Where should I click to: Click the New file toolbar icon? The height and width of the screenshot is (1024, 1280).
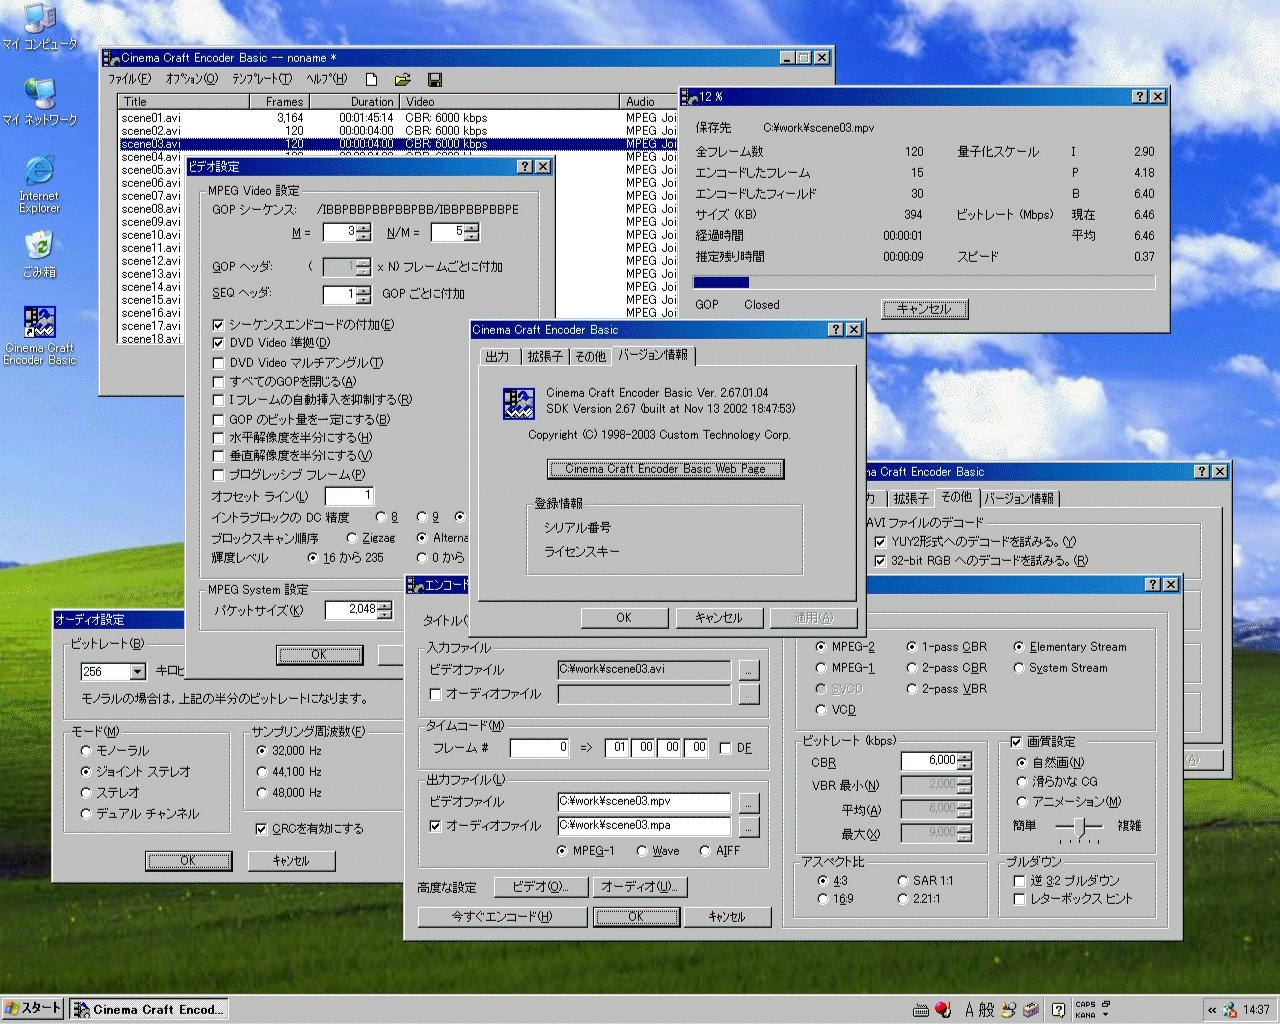(371, 79)
